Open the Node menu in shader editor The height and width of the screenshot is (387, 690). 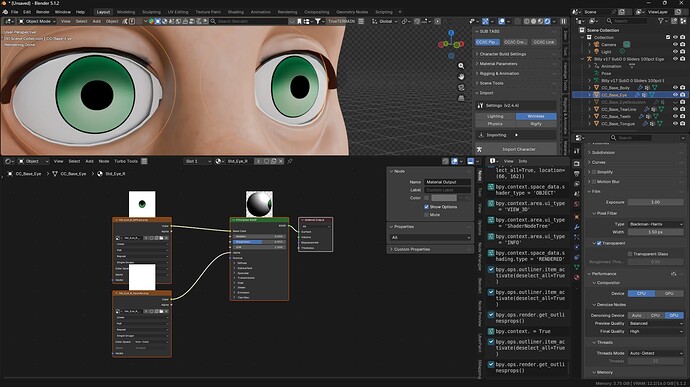104,162
